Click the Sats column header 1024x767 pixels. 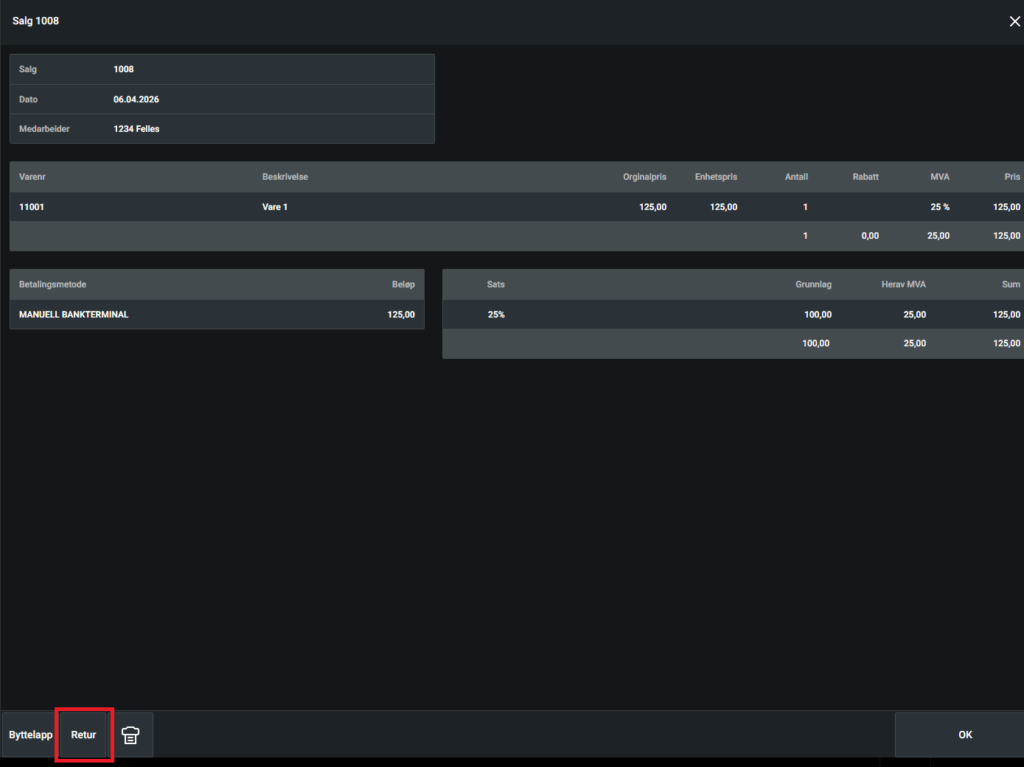tap(496, 284)
